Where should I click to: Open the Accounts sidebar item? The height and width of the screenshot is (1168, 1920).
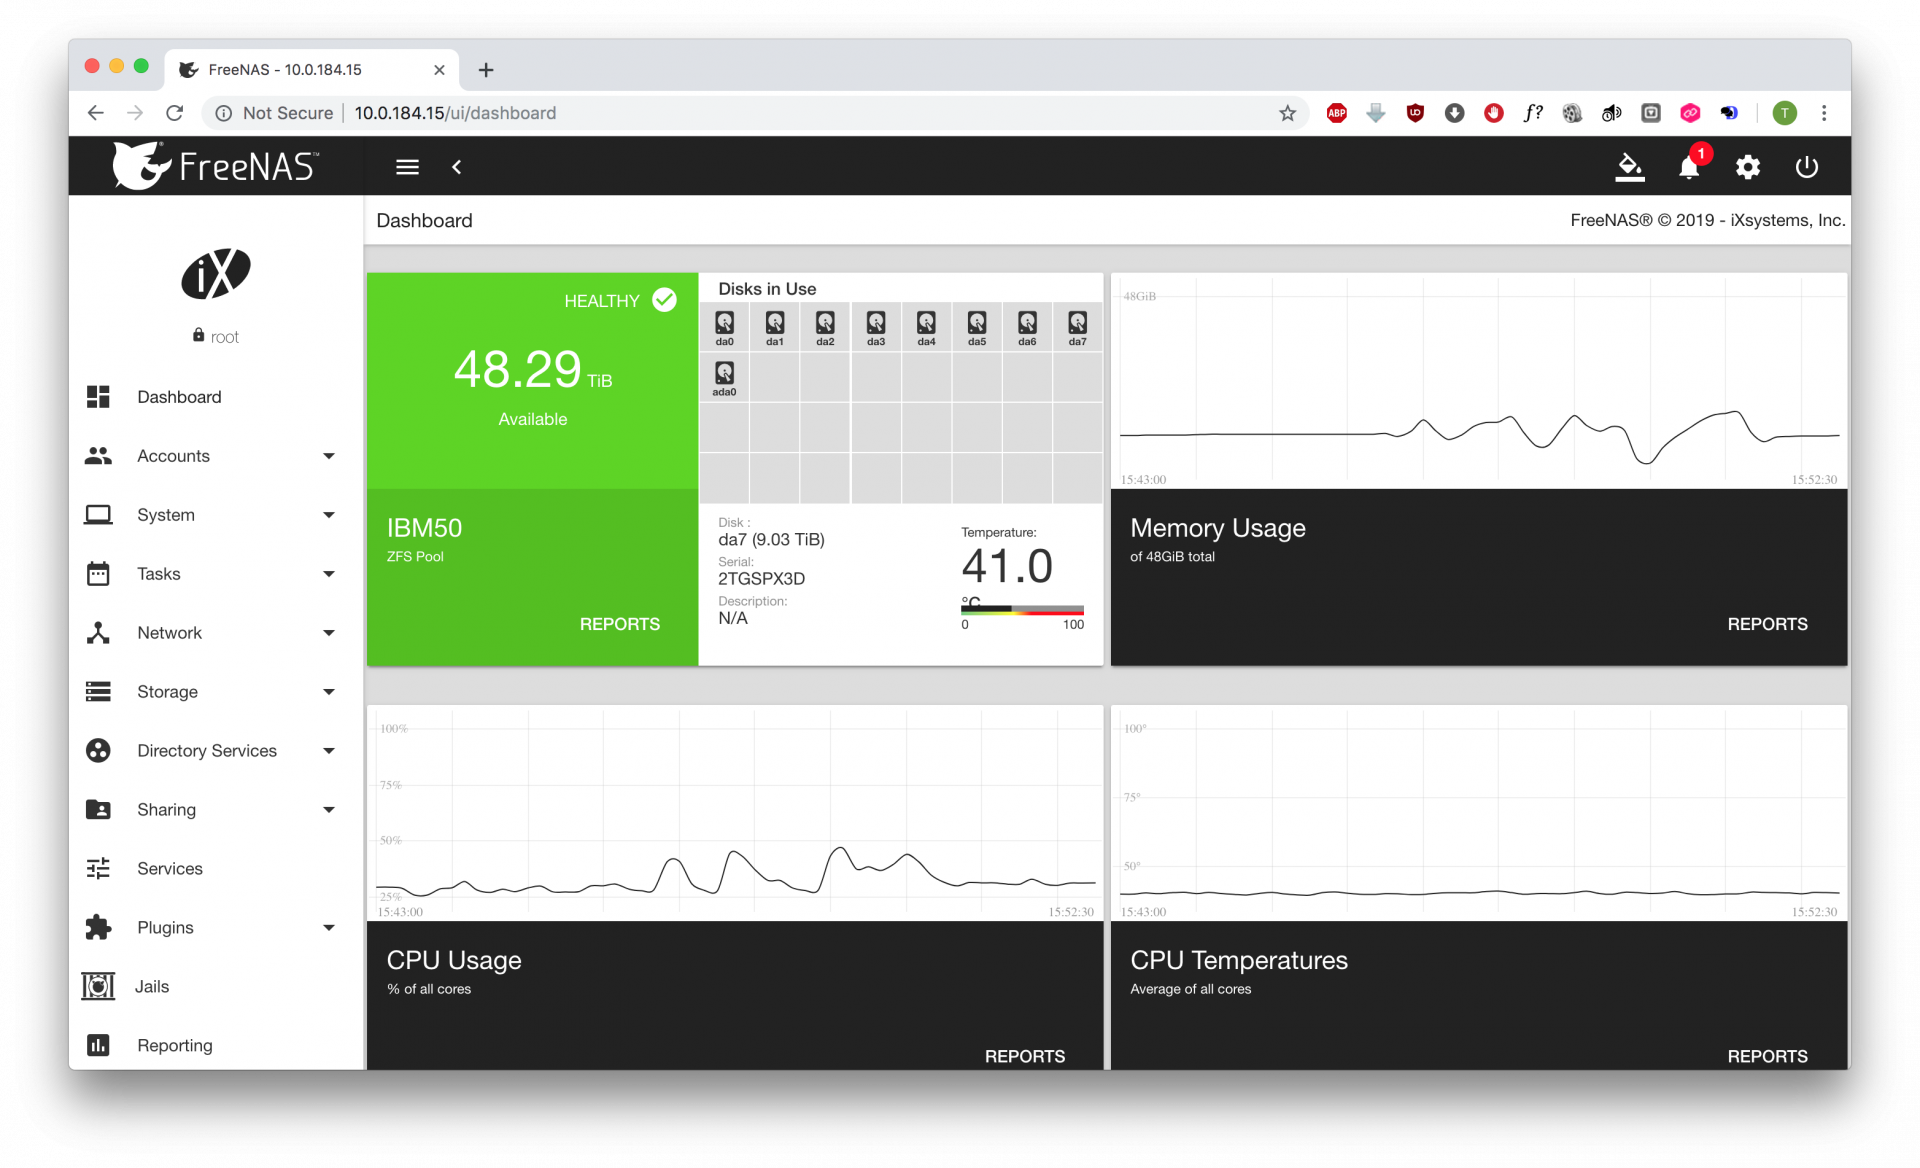tap(216, 456)
